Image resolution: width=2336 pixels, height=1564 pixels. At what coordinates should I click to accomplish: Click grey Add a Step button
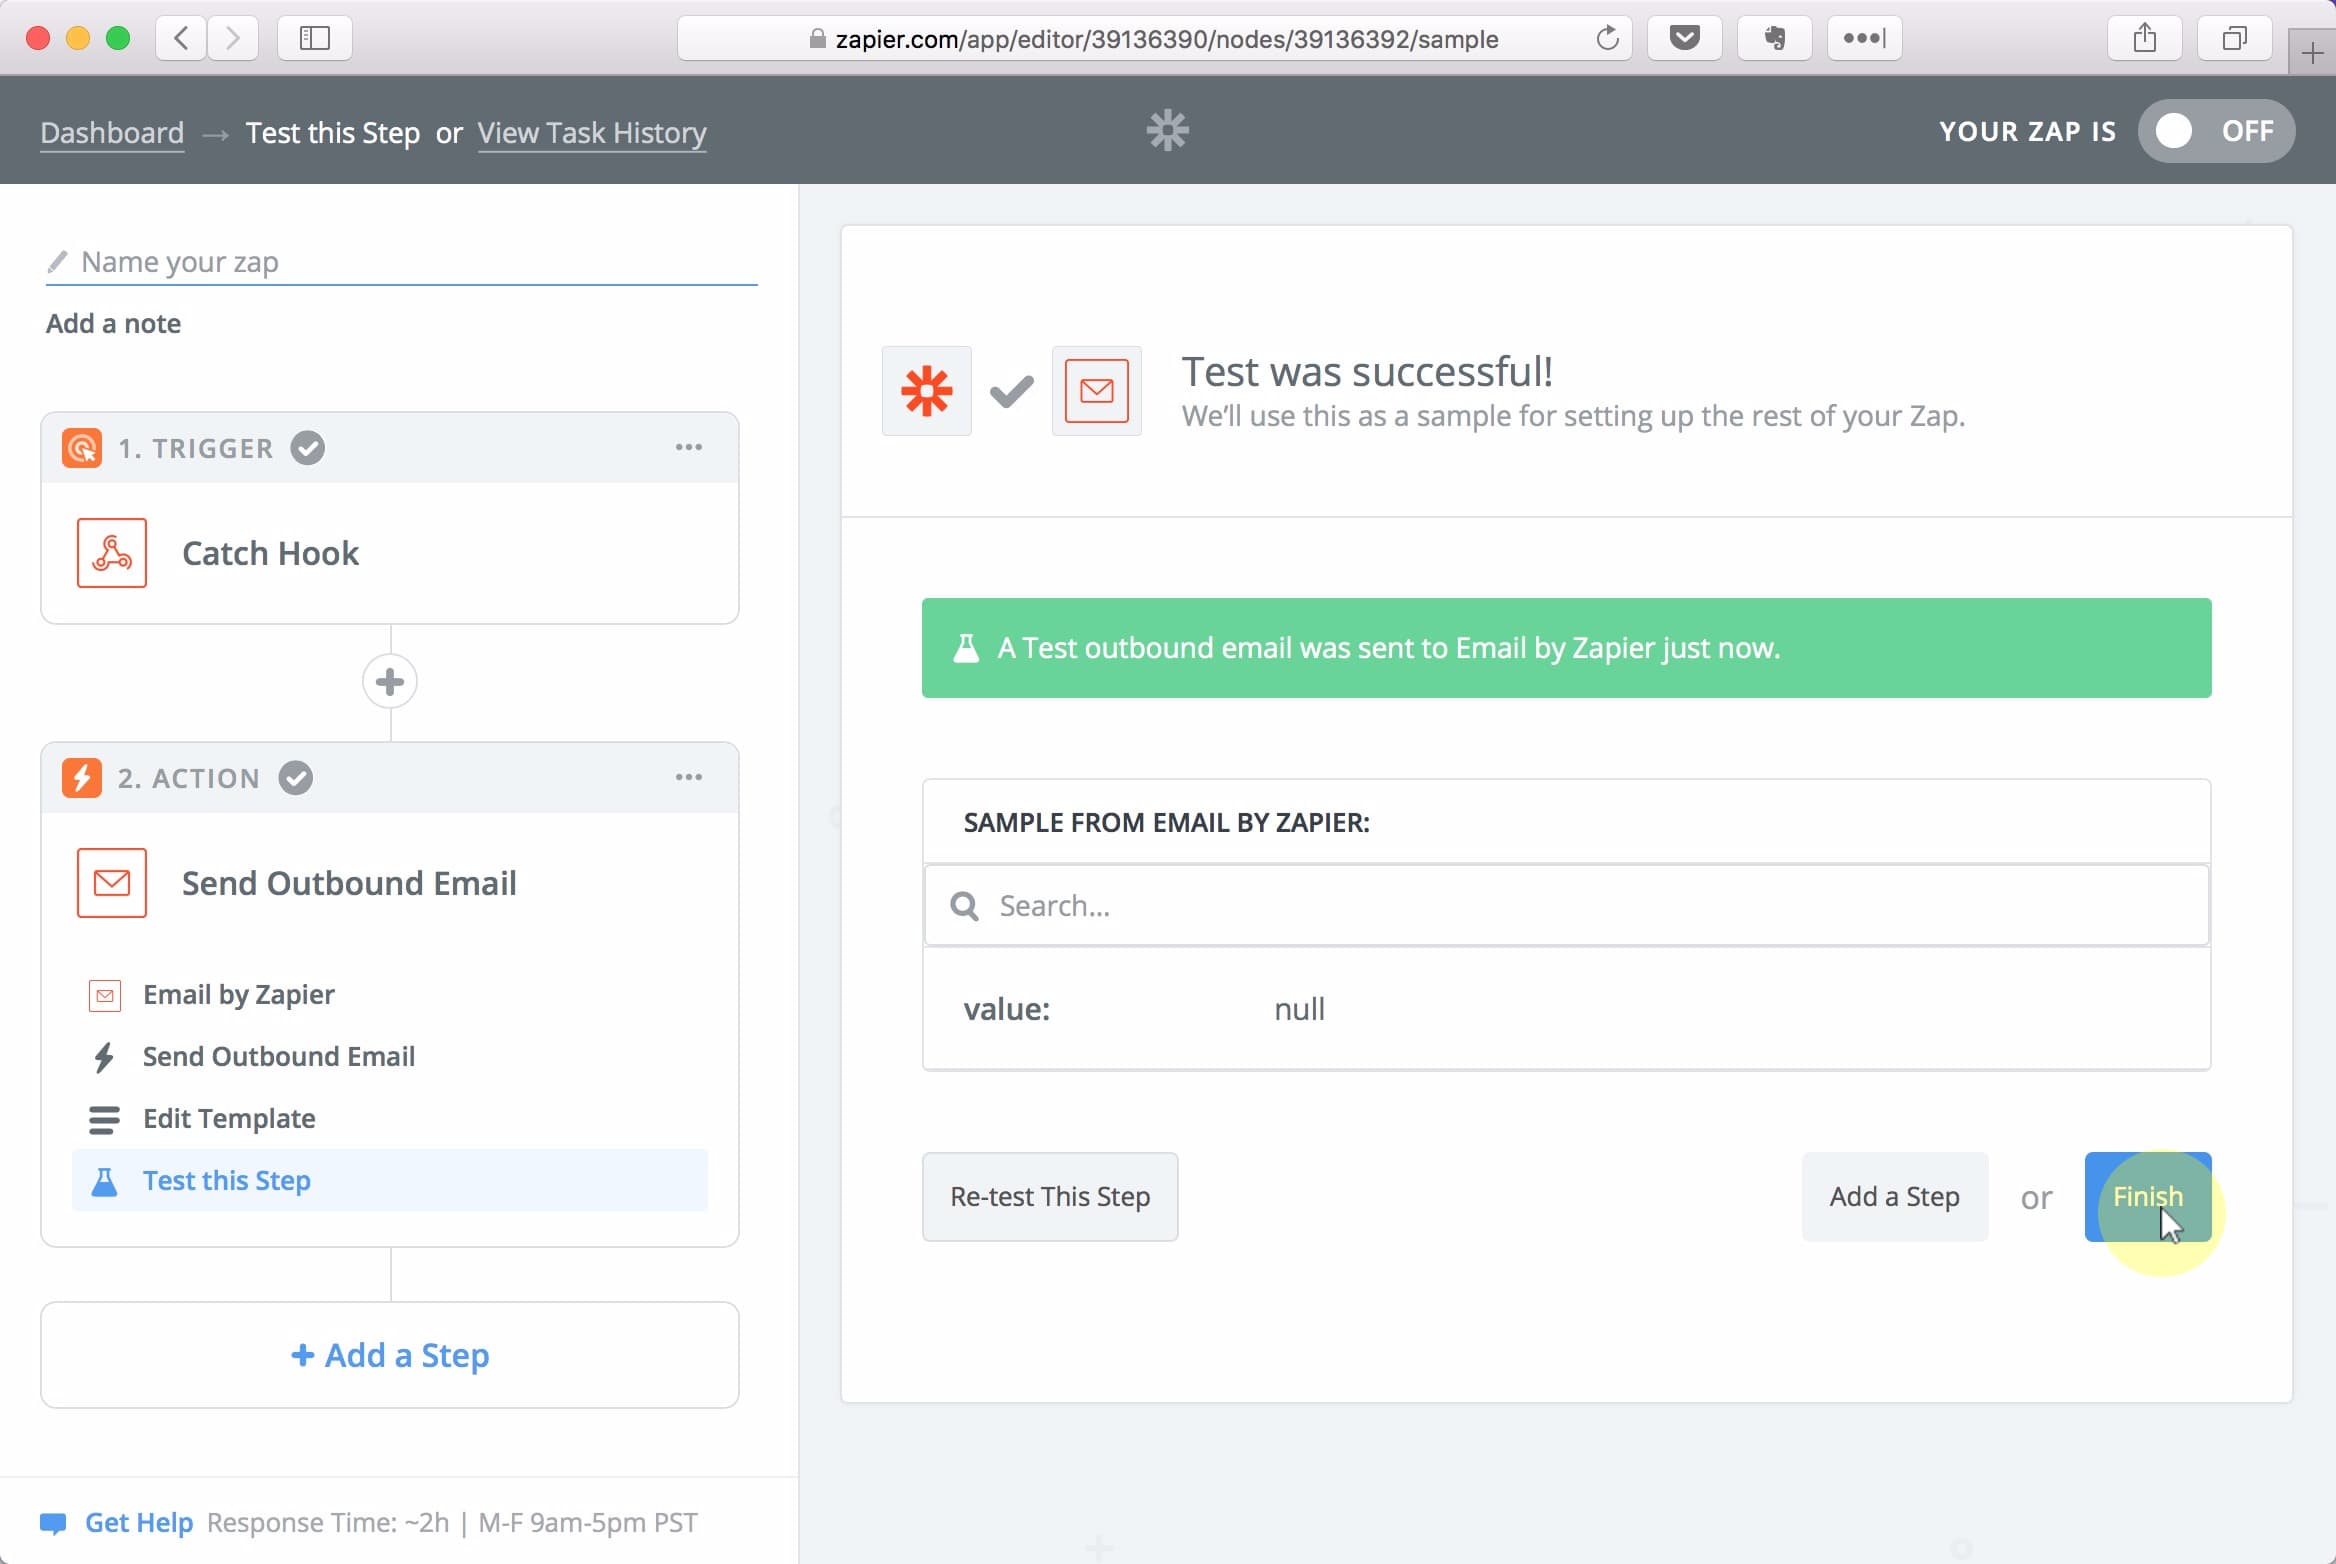1894,1197
